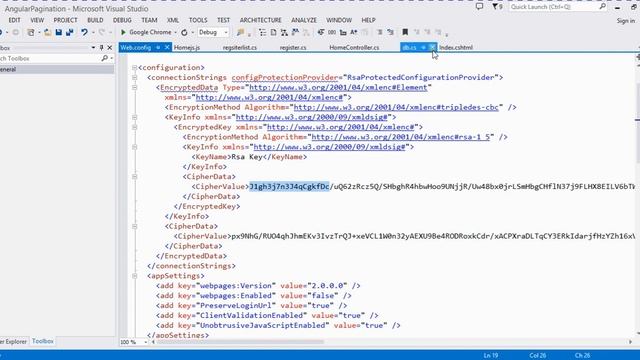
Task: Click the horizontal editor scrollbar thumb
Action: 241,342
